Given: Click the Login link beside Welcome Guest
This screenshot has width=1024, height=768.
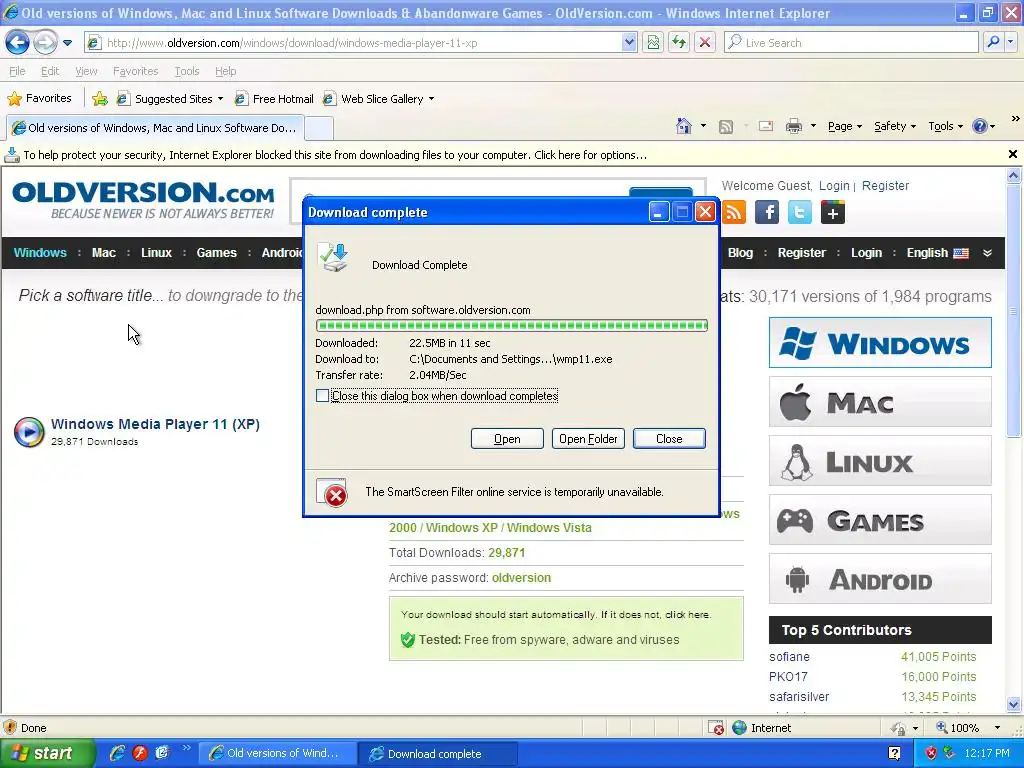Looking at the screenshot, I should click(834, 186).
